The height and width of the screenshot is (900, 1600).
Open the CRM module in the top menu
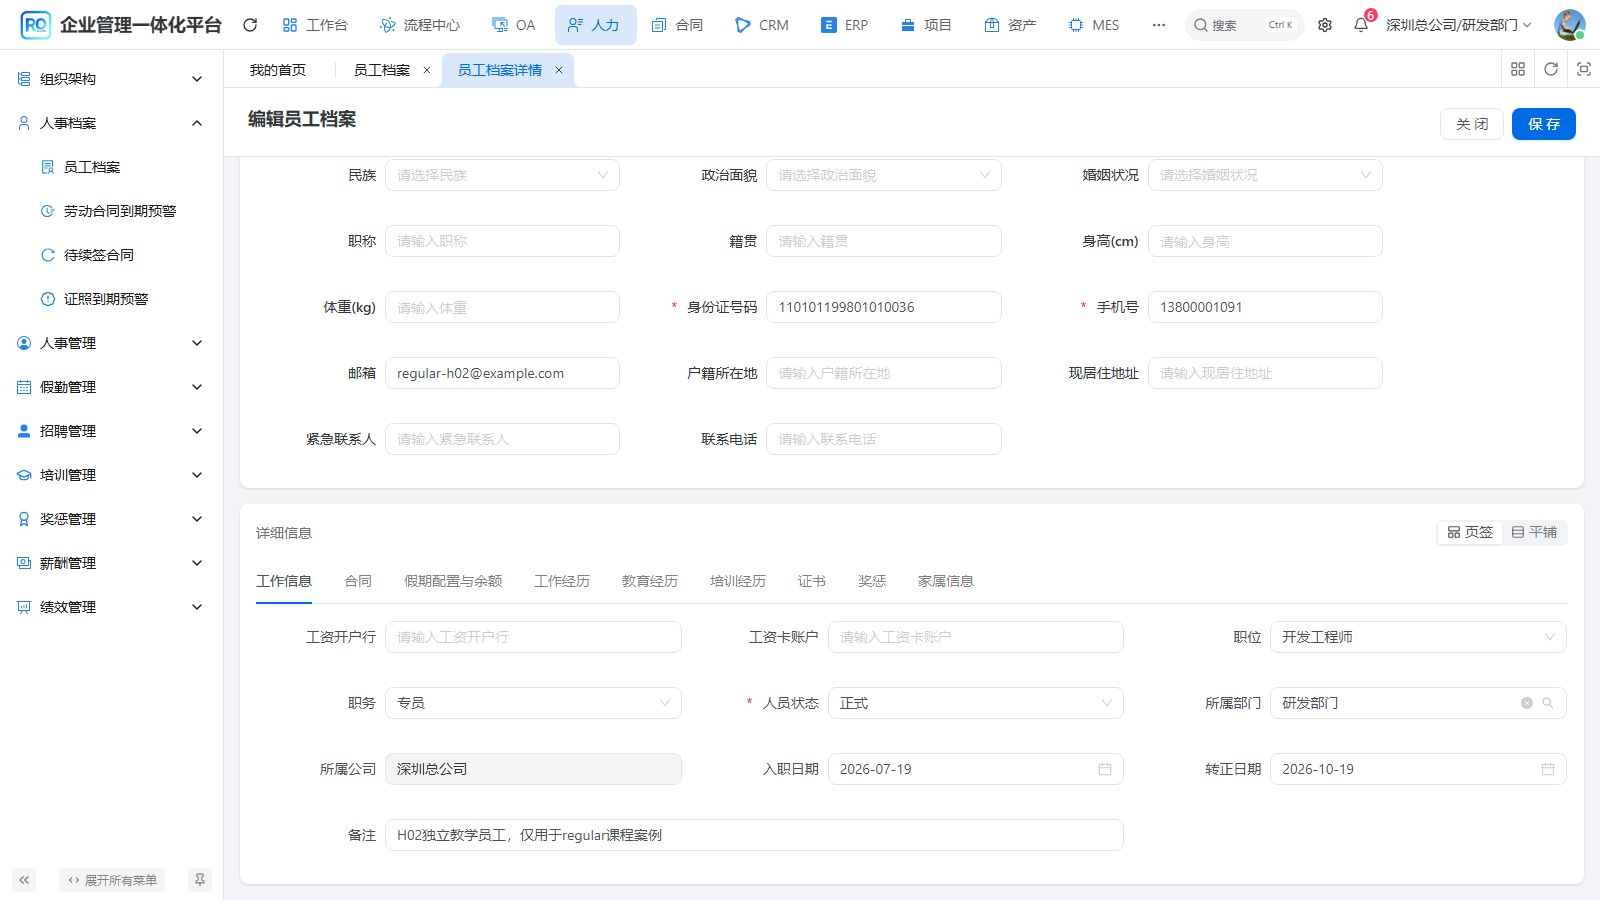pos(762,25)
